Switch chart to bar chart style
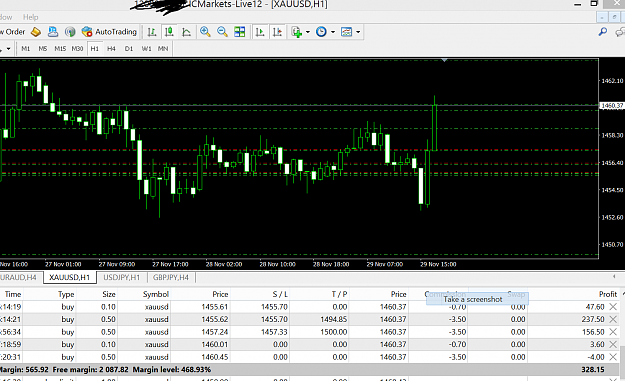 click(152, 32)
